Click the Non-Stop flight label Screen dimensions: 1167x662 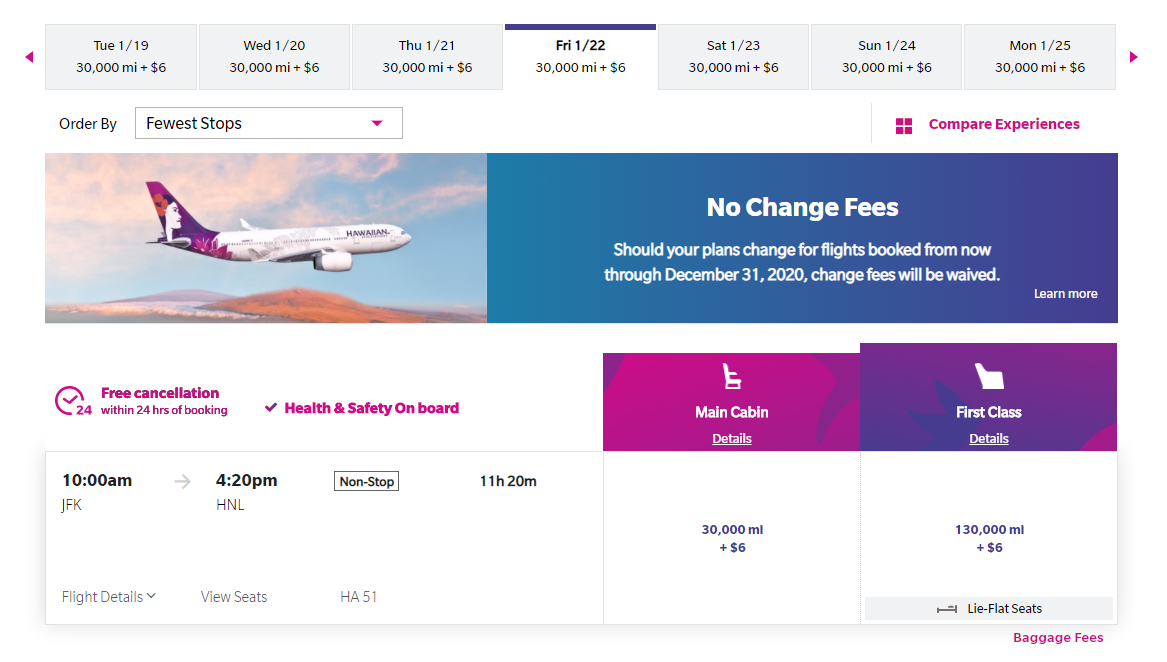pos(366,481)
